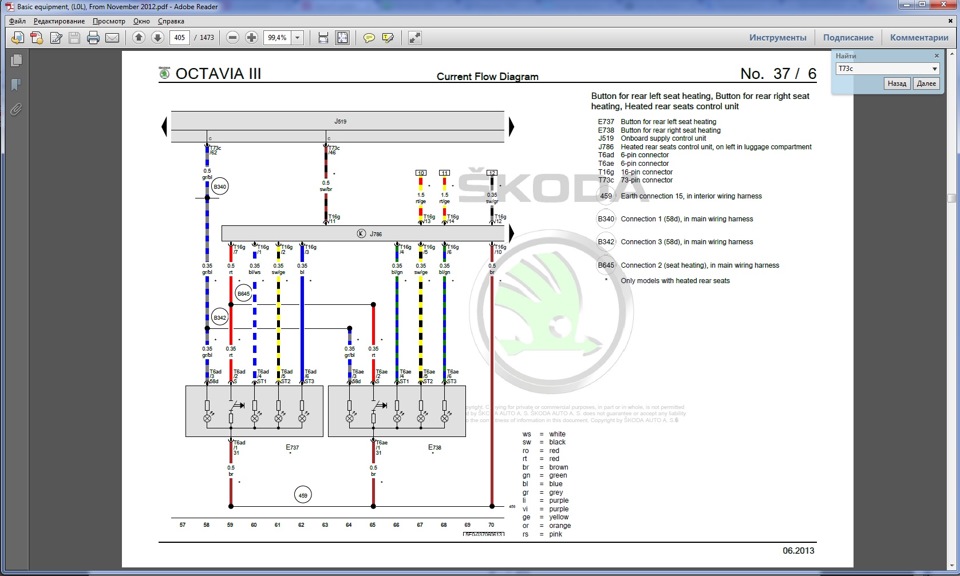The image size is (960, 576).
Task: Go to the next page with the down arrow
Action: [157, 37]
